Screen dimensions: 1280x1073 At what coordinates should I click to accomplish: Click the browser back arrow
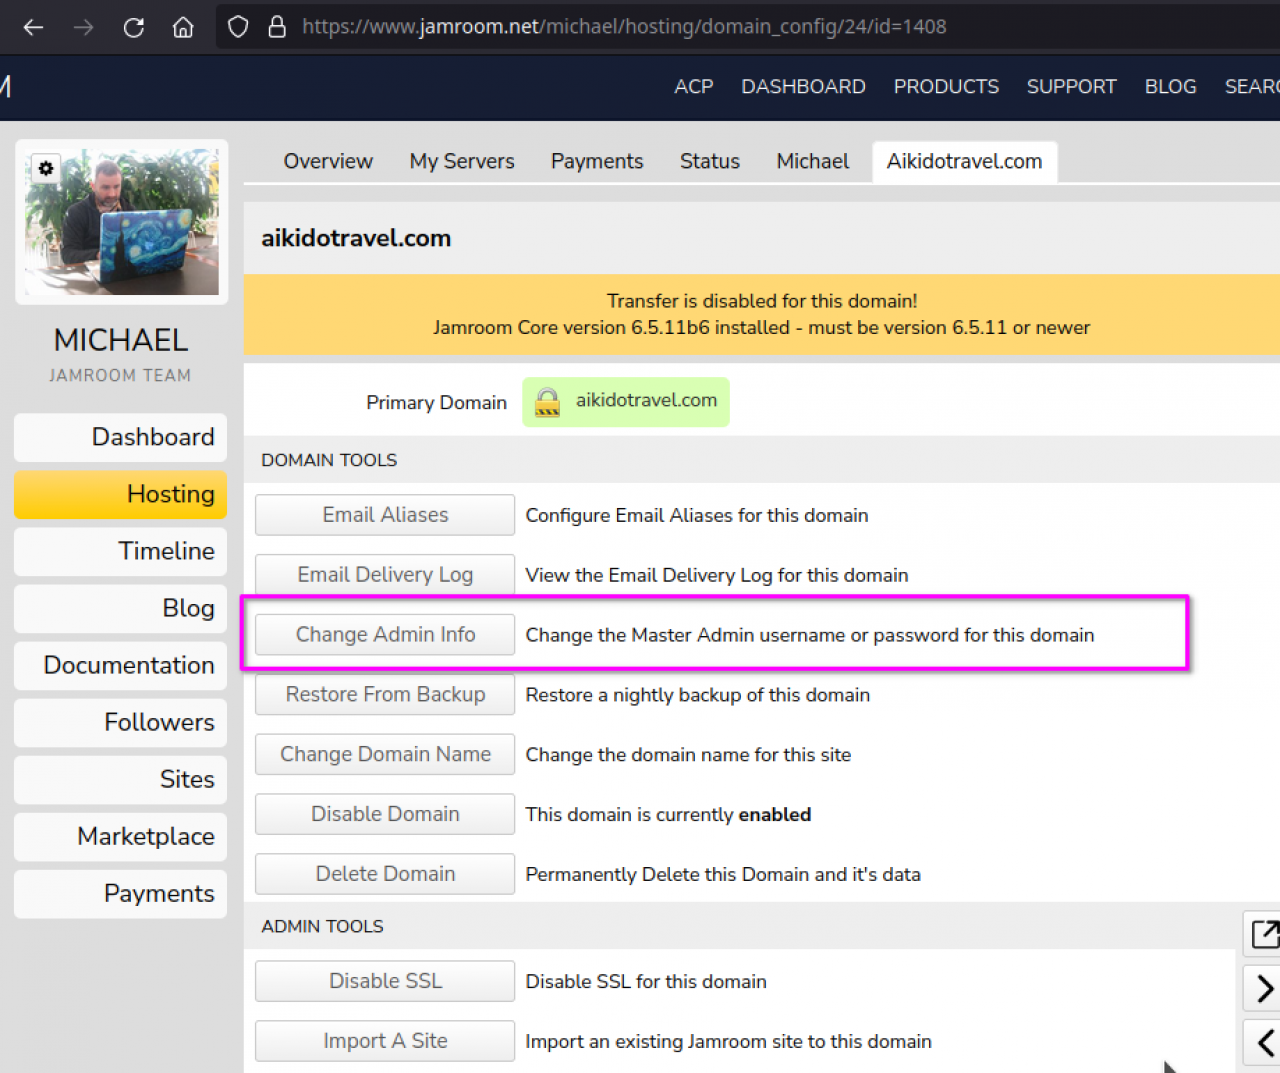click(x=33, y=27)
